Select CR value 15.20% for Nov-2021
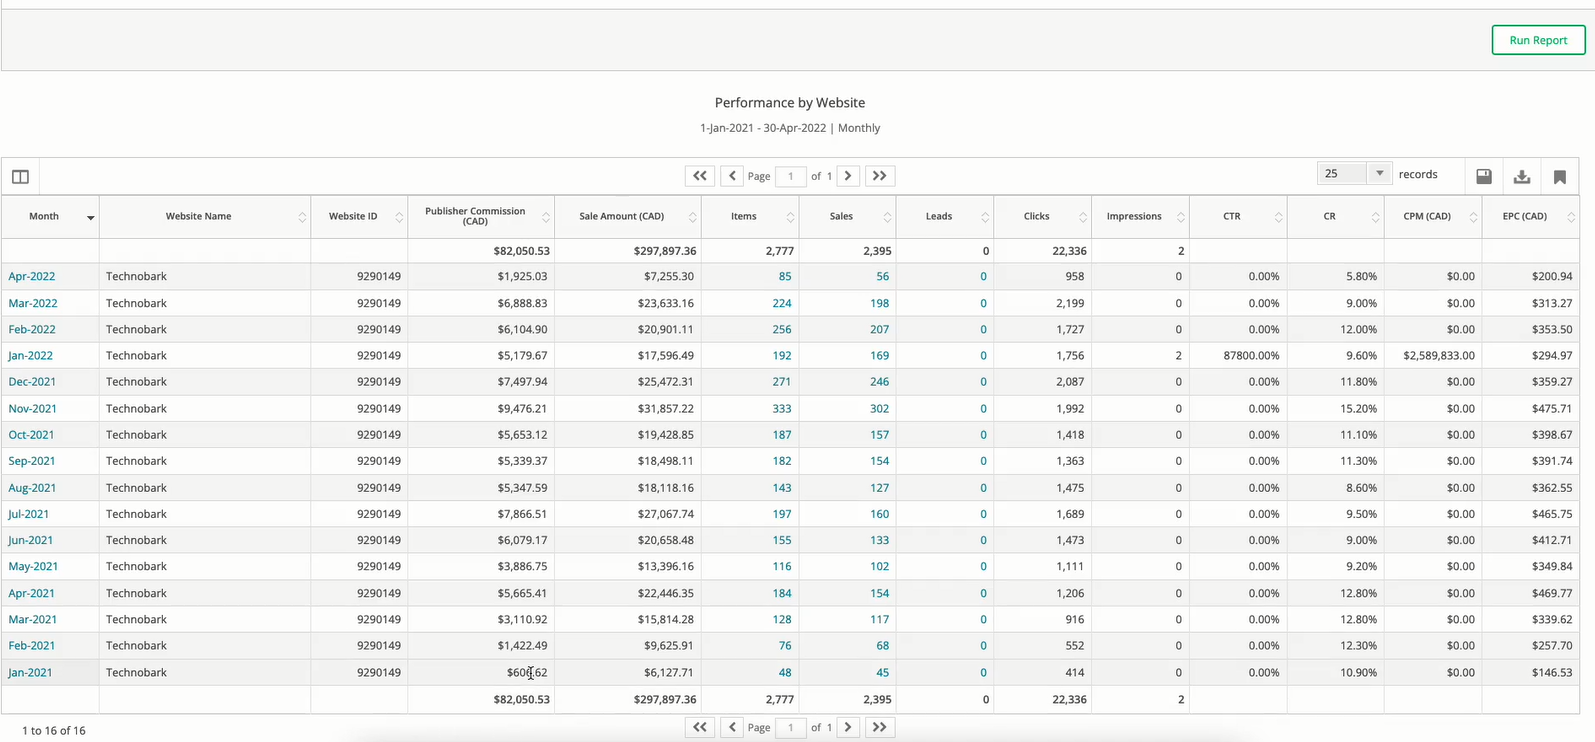This screenshot has height=742, width=1595. (x=1359, y=408)
